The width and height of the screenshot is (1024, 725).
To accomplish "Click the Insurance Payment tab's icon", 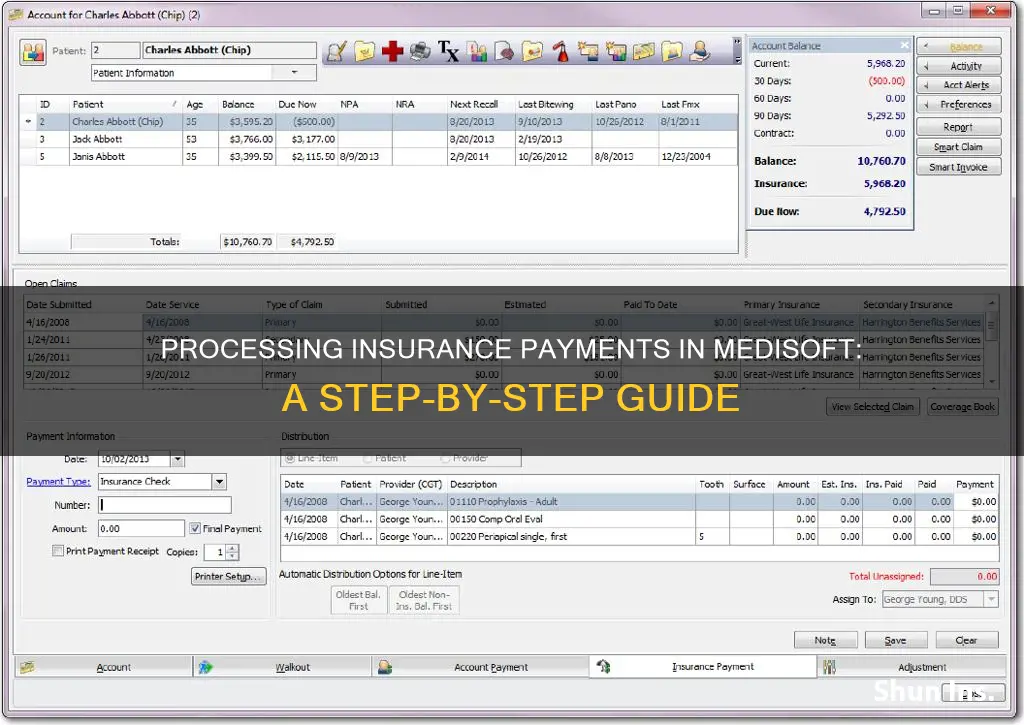I will [x=603, y=666].
